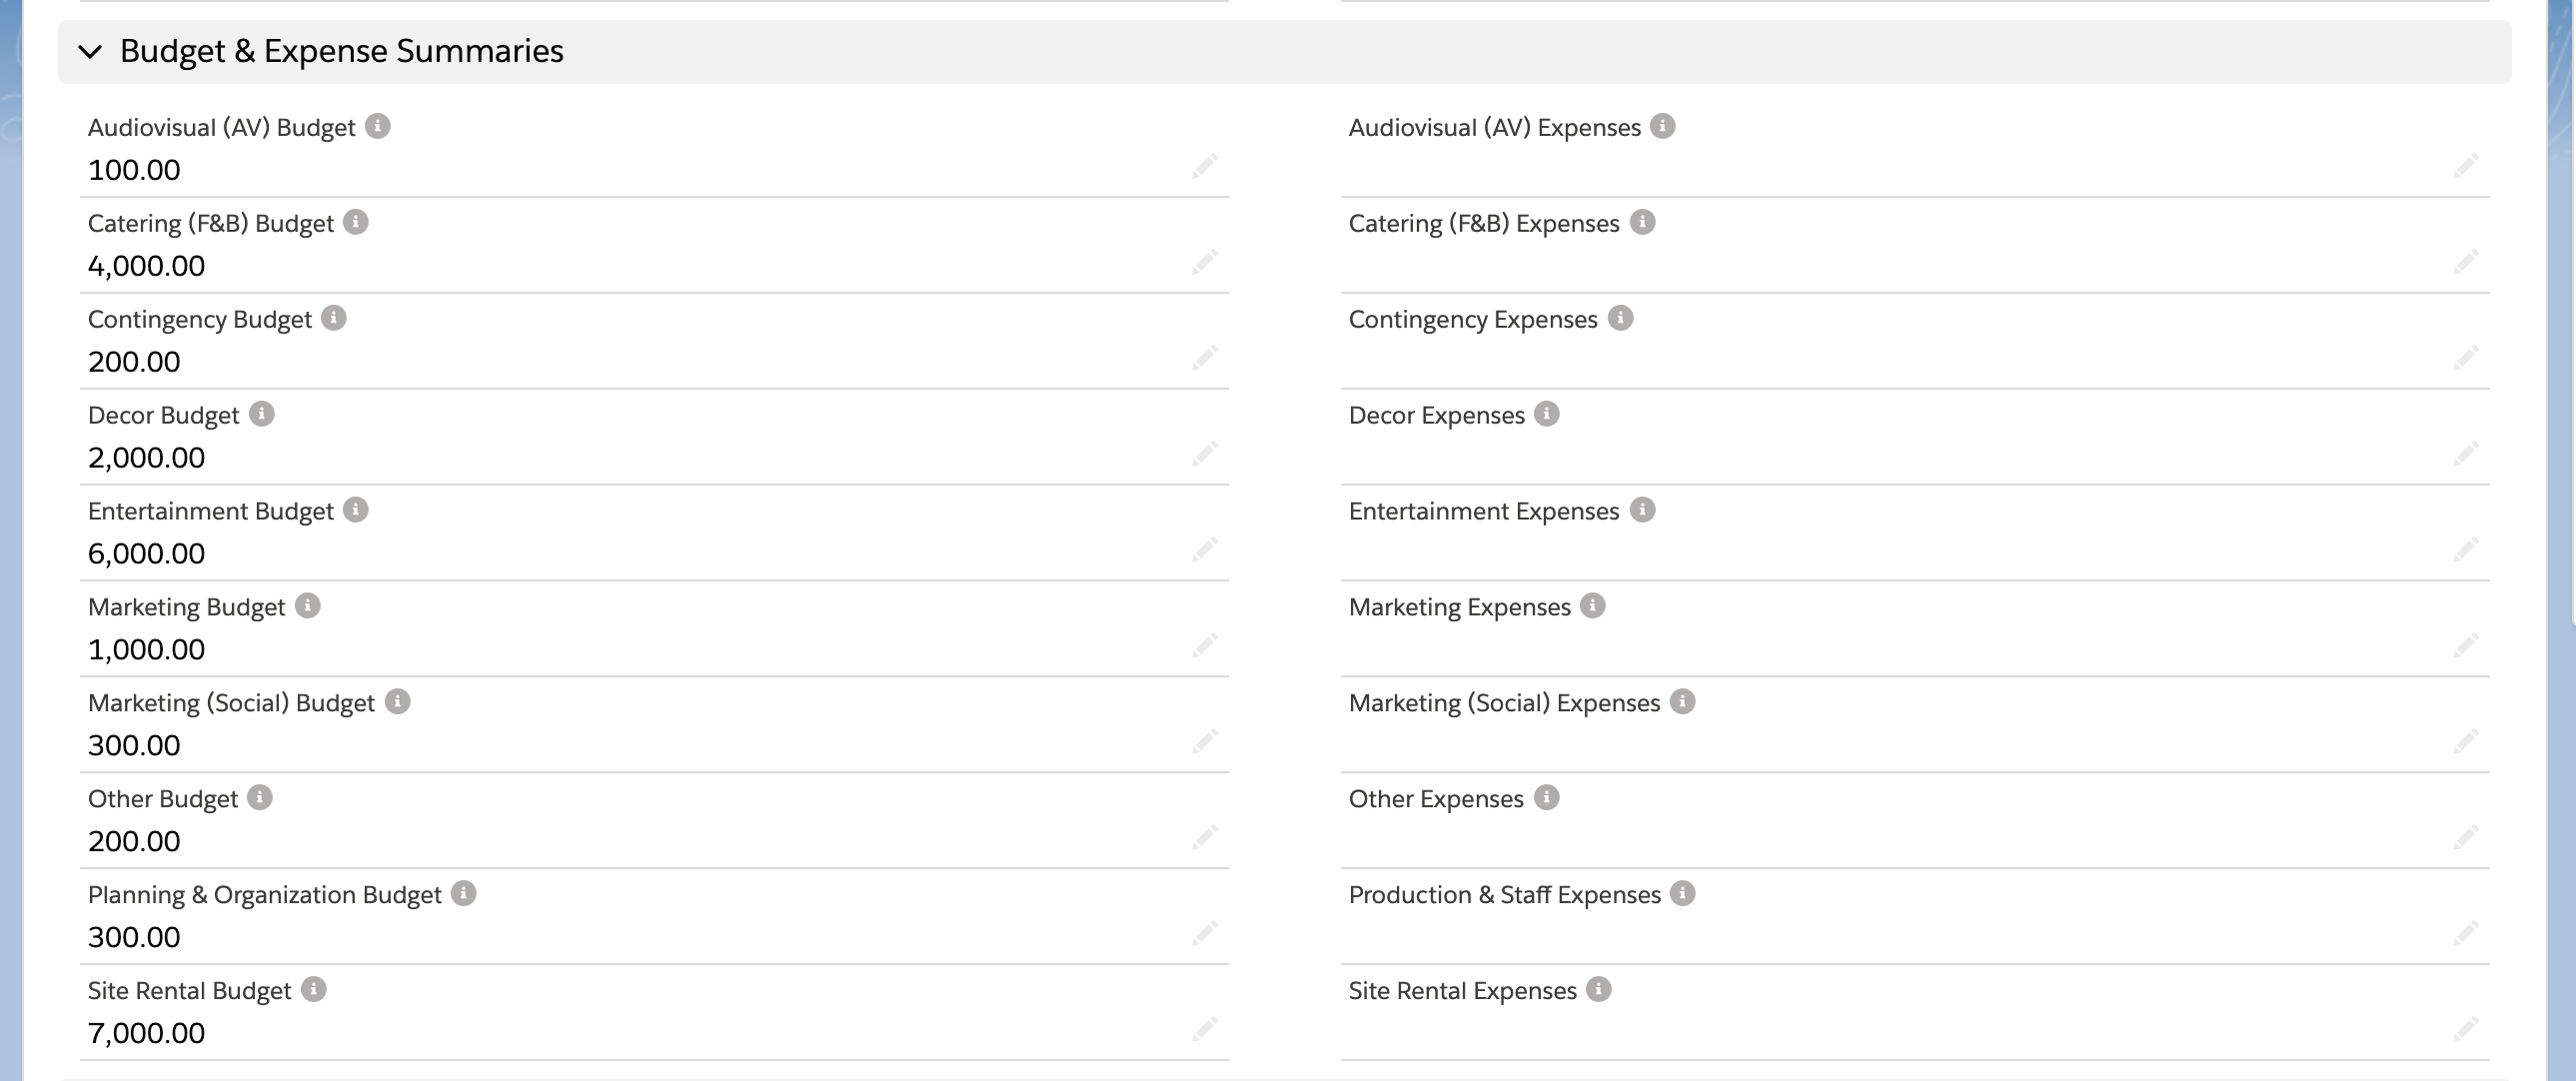Edit the Audiovisual (AV) Budget pencil icon

1204,166
